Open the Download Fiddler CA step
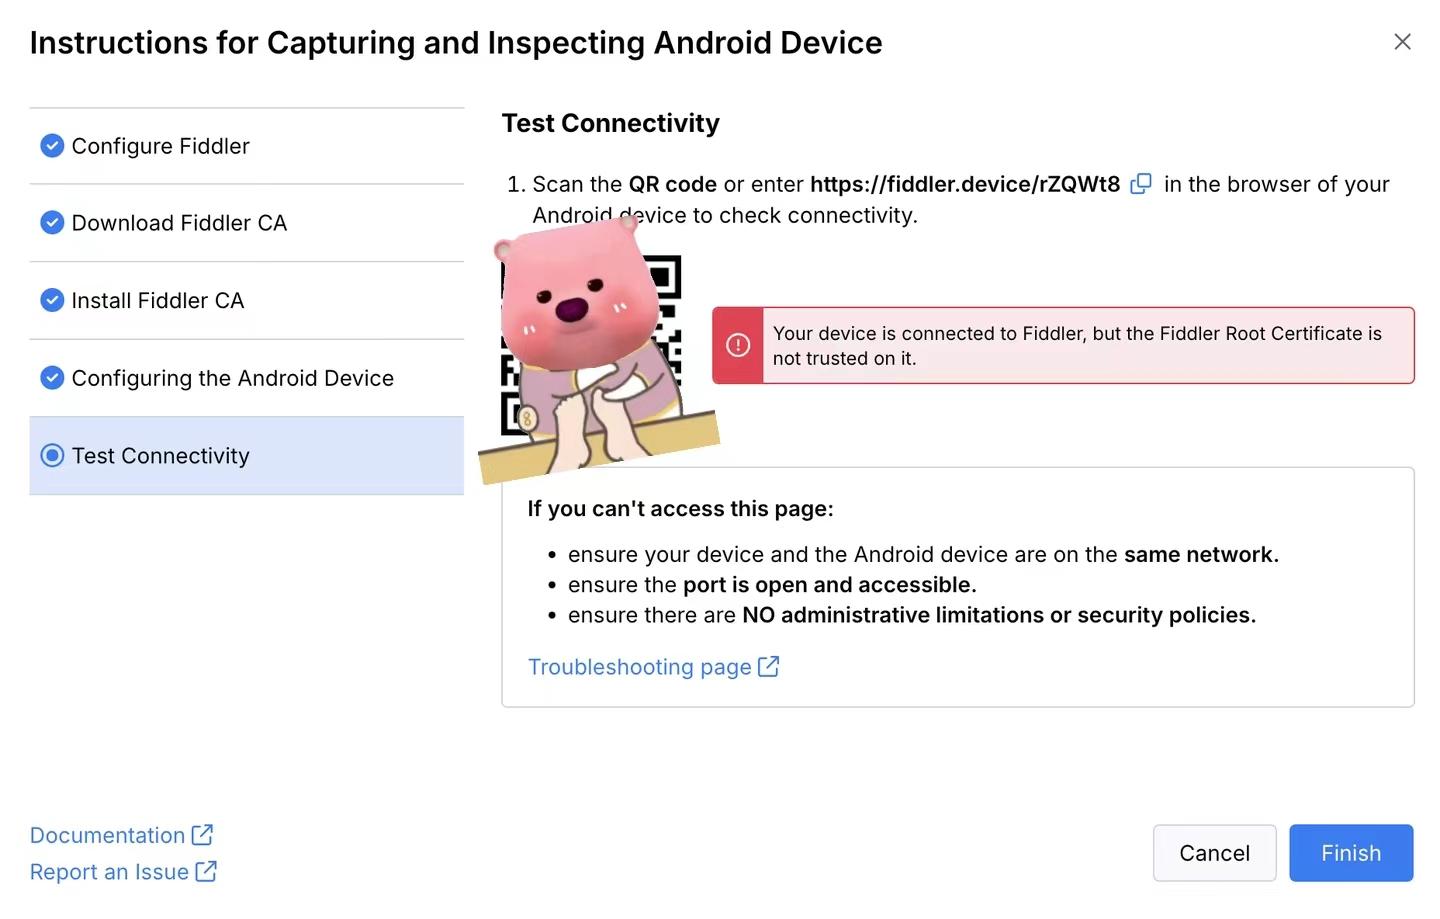 pos(179,223)
